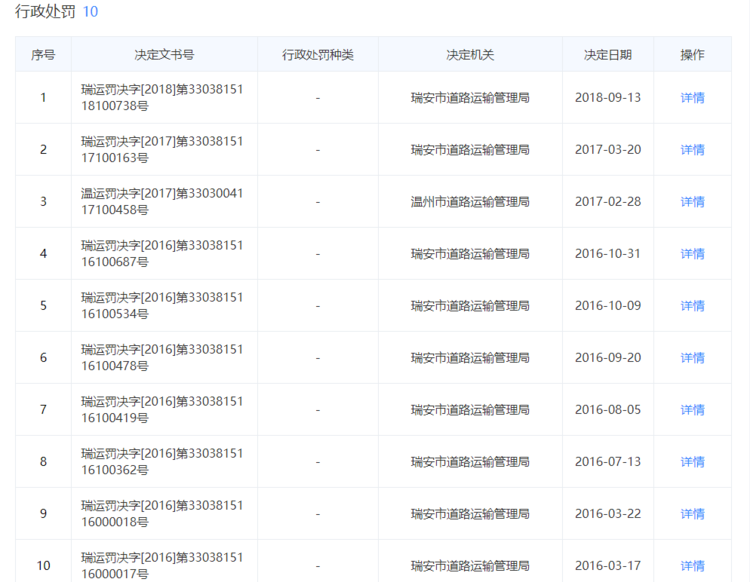Click serial number 8 in 序号 column
The image size is (750, 582).
click(43, 462)
